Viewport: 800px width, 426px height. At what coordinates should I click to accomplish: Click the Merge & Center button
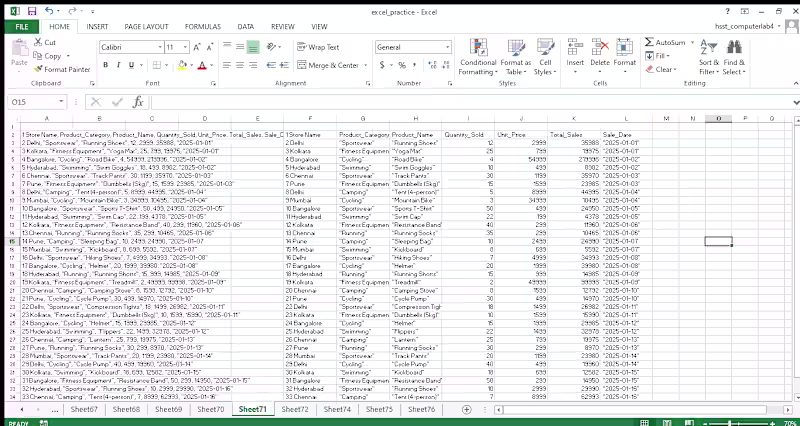pos(328,65)
